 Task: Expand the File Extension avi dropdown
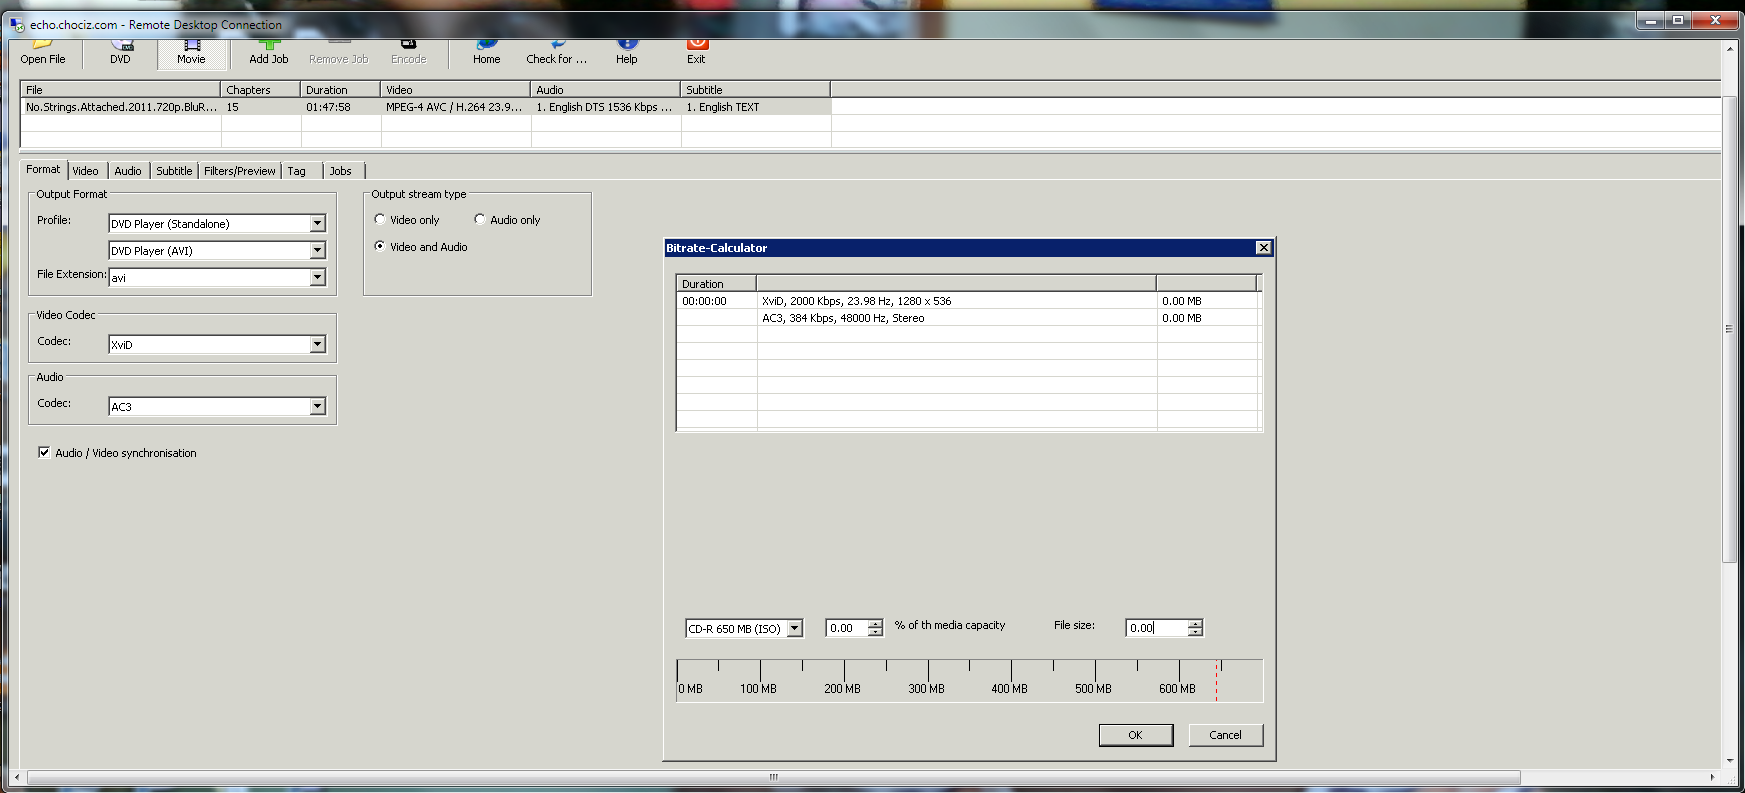[317, 278]
